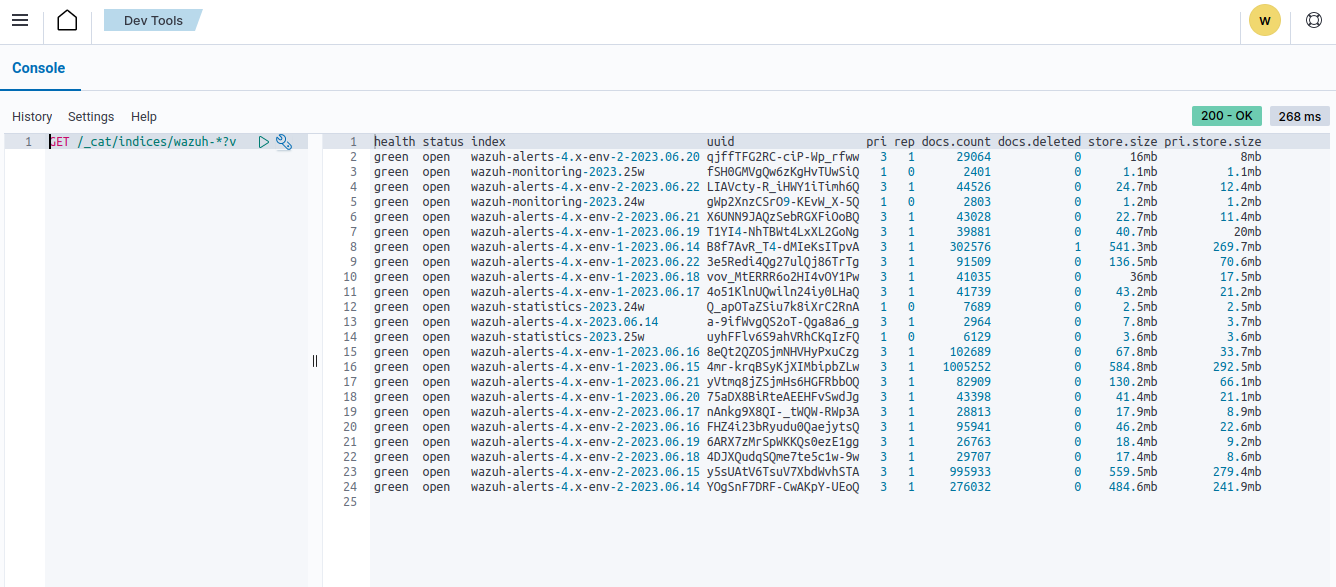Click in the GET /_cat/indices request line
This screenshot has width=1336, height=587.
click(x=143, y=142)
